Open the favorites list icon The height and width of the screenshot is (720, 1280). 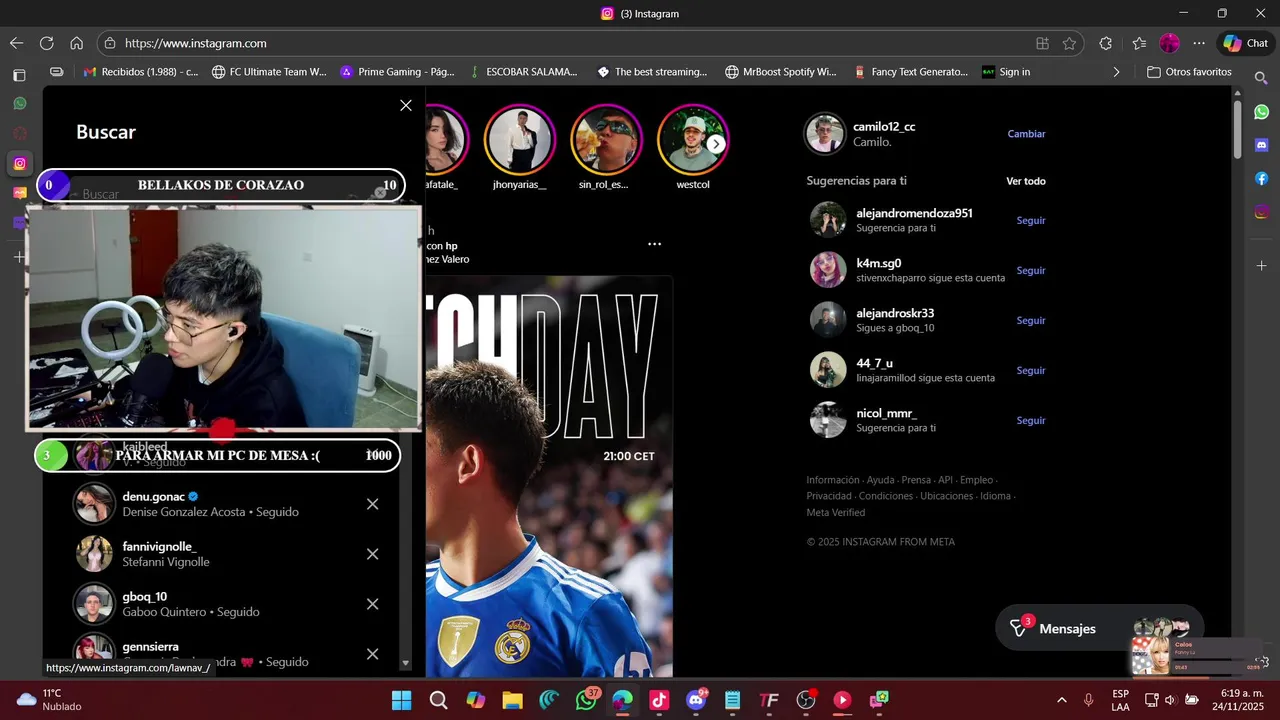(x=1139, y=43)
